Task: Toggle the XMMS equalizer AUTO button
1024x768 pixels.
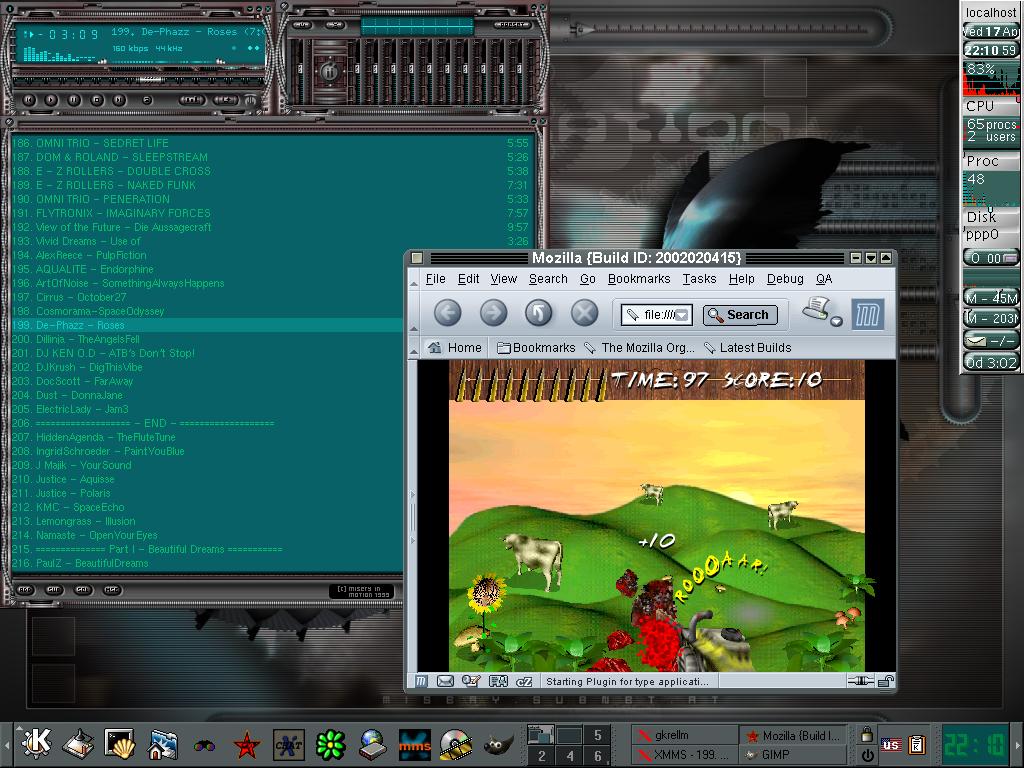Action: (334, 25)
